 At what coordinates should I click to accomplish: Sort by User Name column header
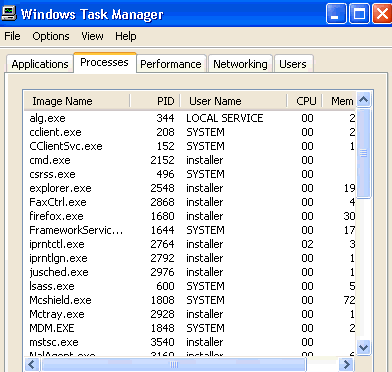tap(233, 101)
